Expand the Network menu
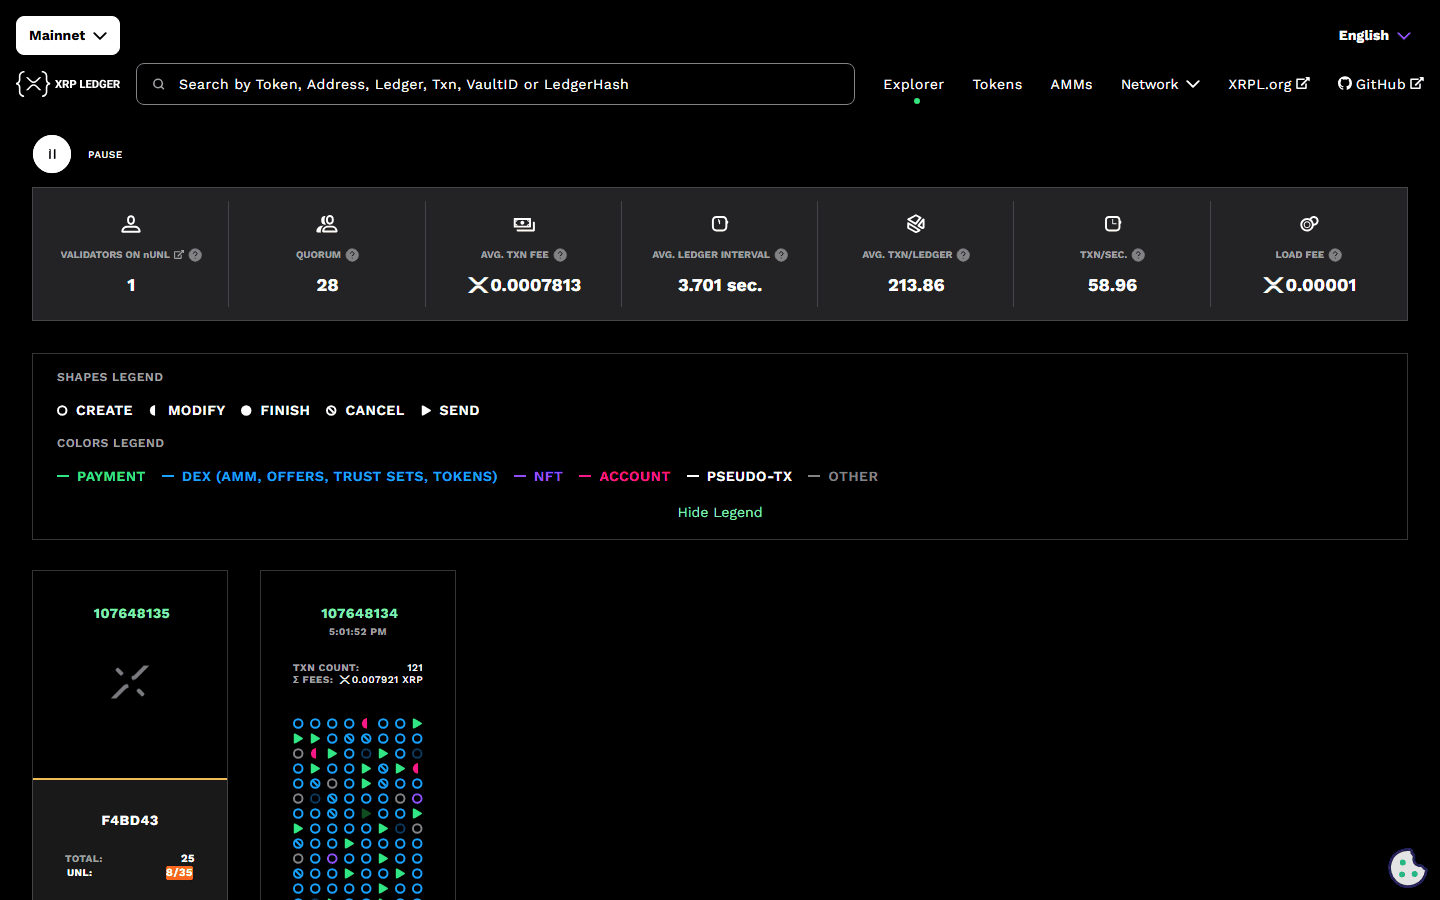 point(1160,84)
